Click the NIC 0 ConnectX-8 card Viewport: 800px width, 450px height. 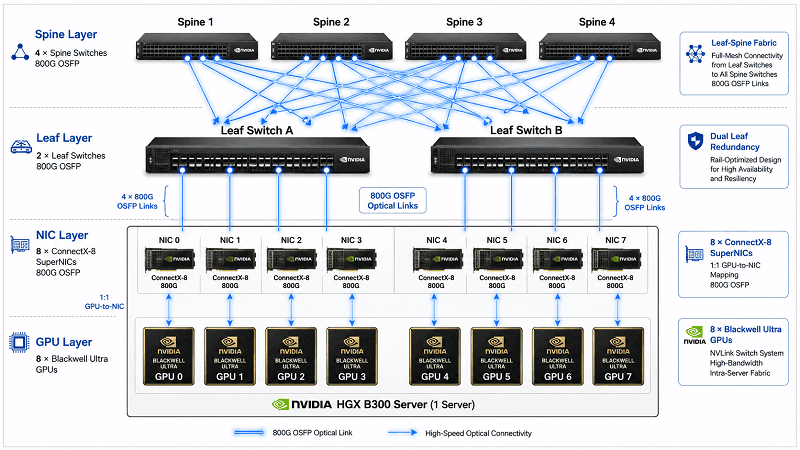coord(169,260)
